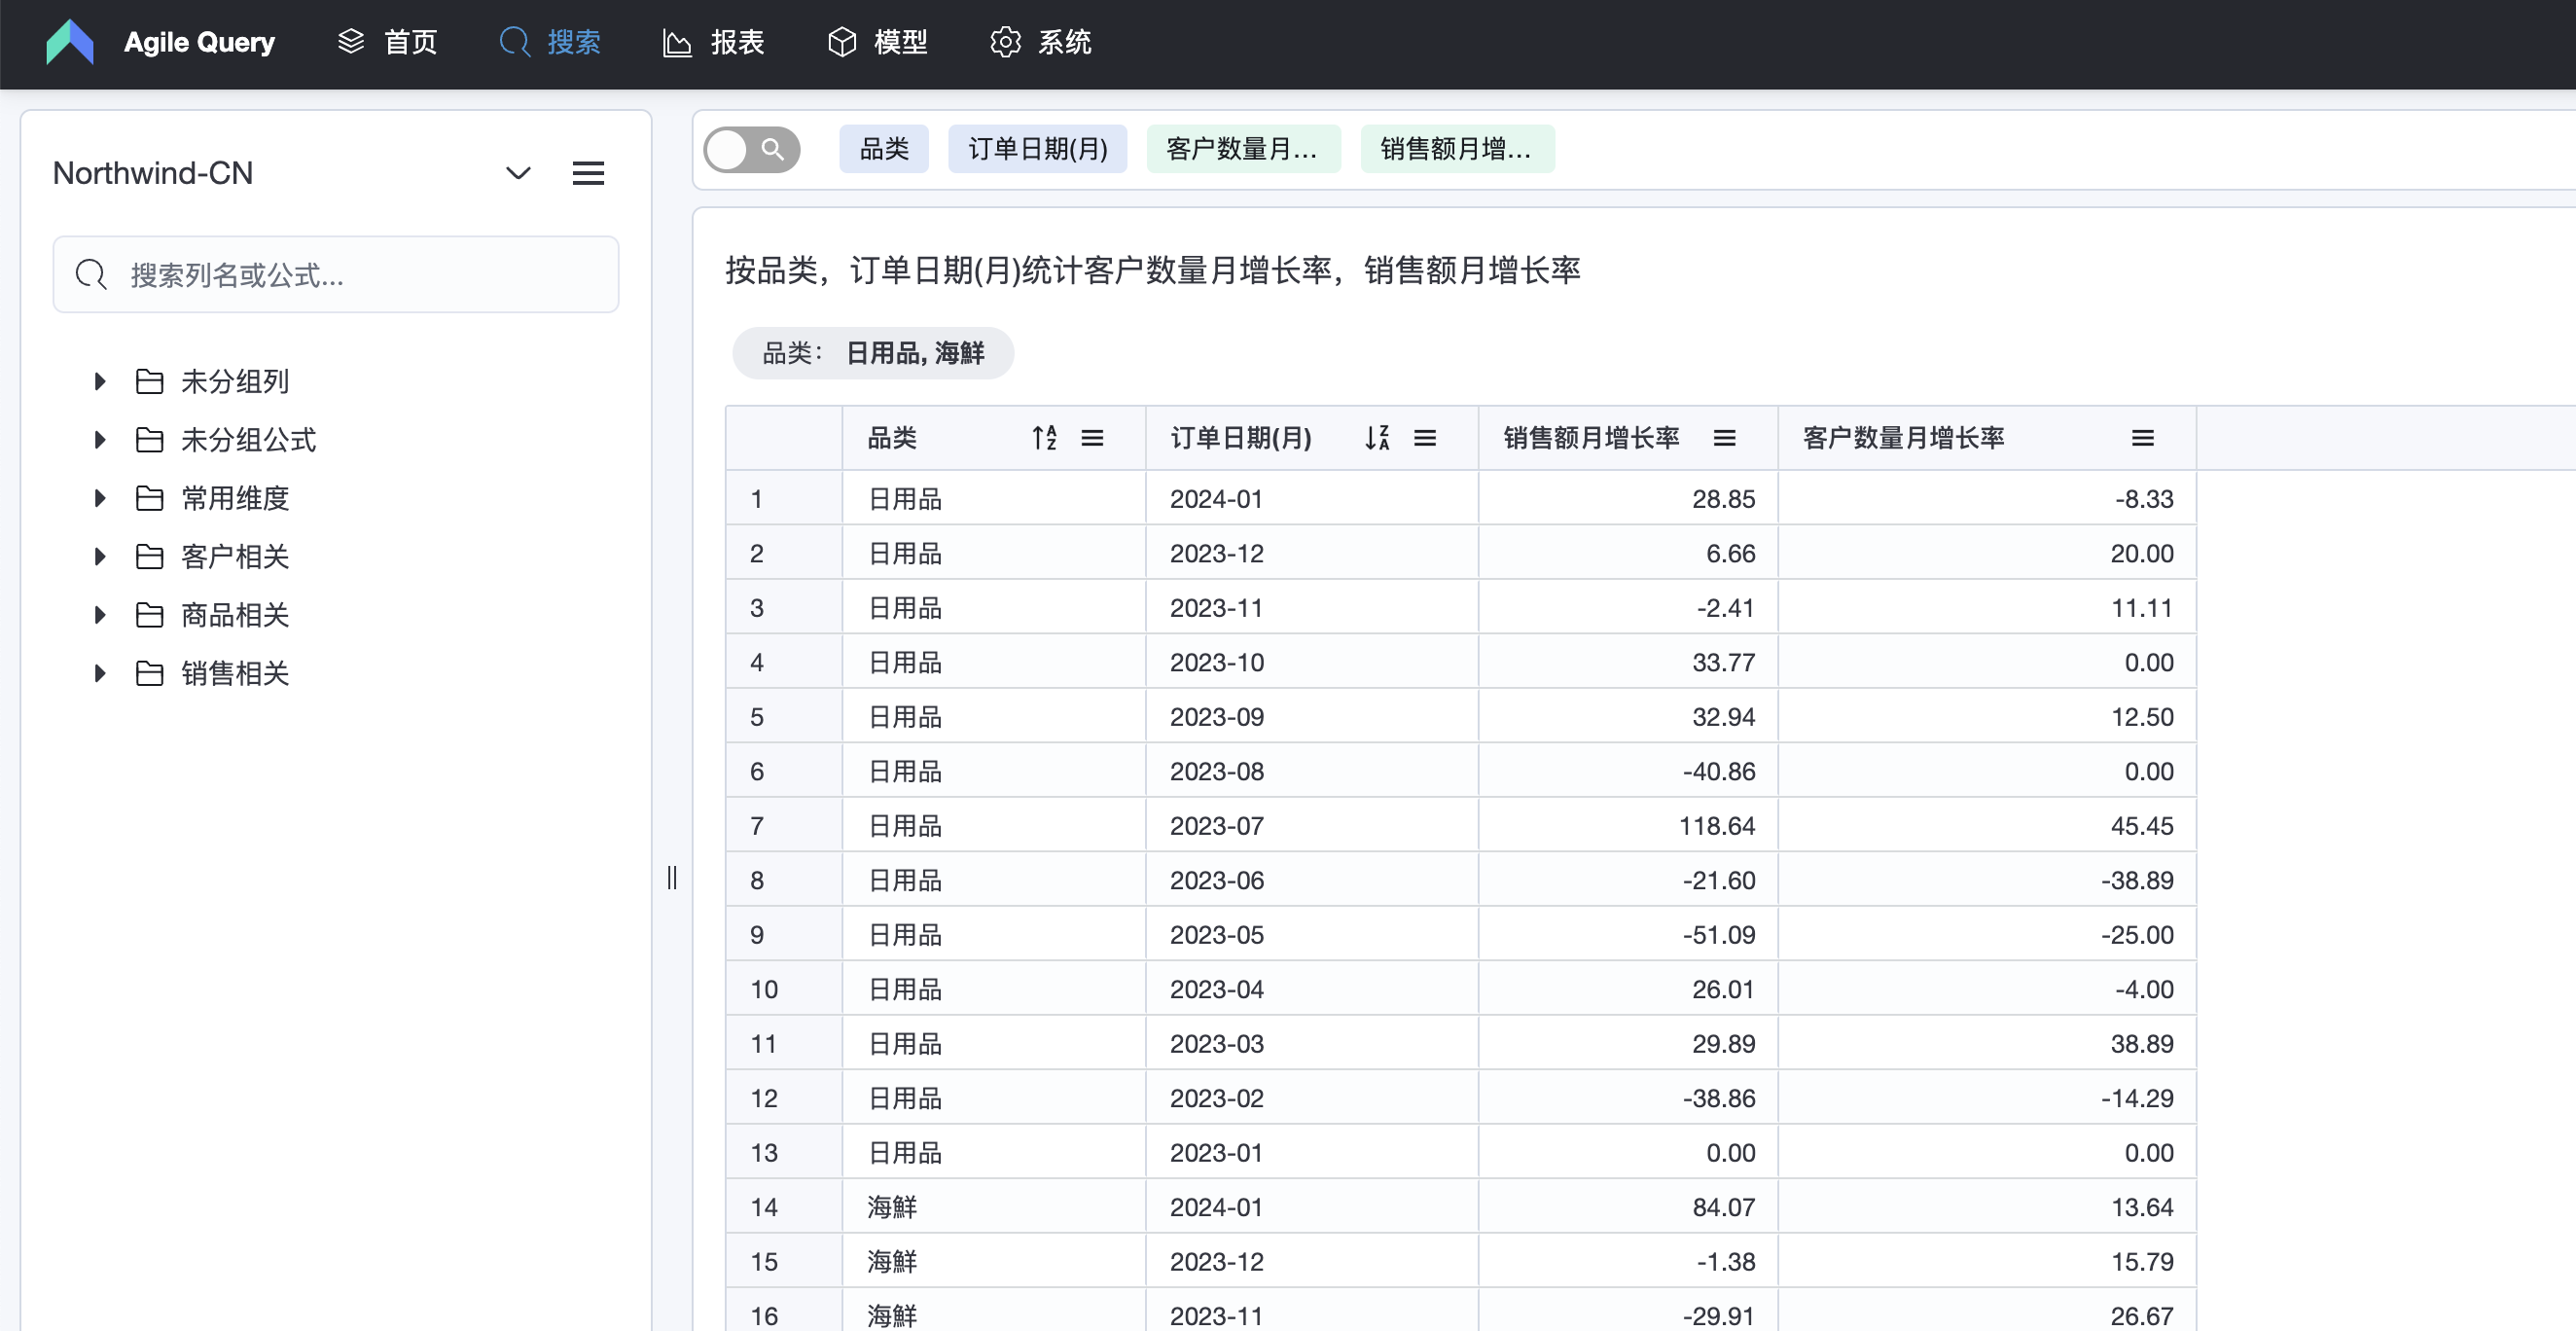2576x1331 pixels.
Task: Expand the 销售相关 folder
Action: pyautogui.click(x=100, y=673)
